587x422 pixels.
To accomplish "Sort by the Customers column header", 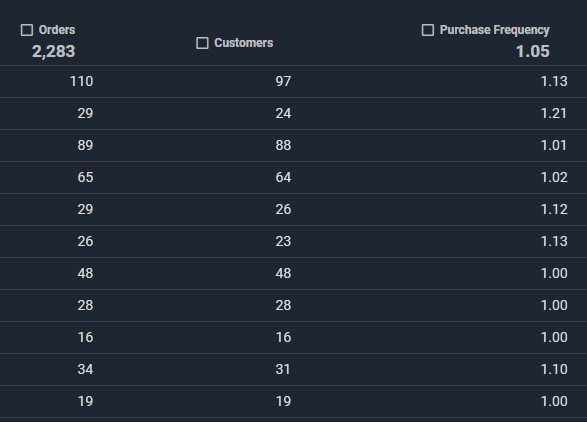I will tap(244, 43).
